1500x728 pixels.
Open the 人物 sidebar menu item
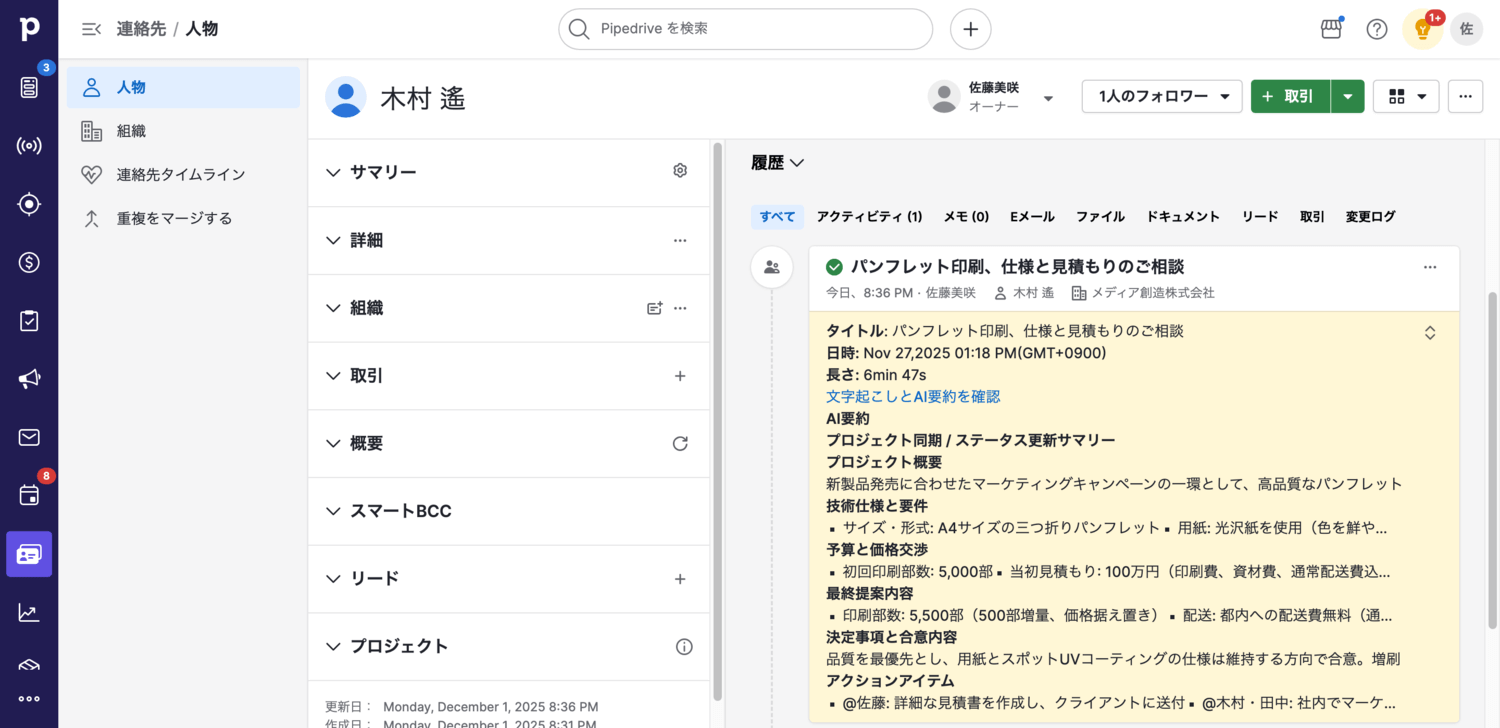pyautogui.click(x=183, y=87)
